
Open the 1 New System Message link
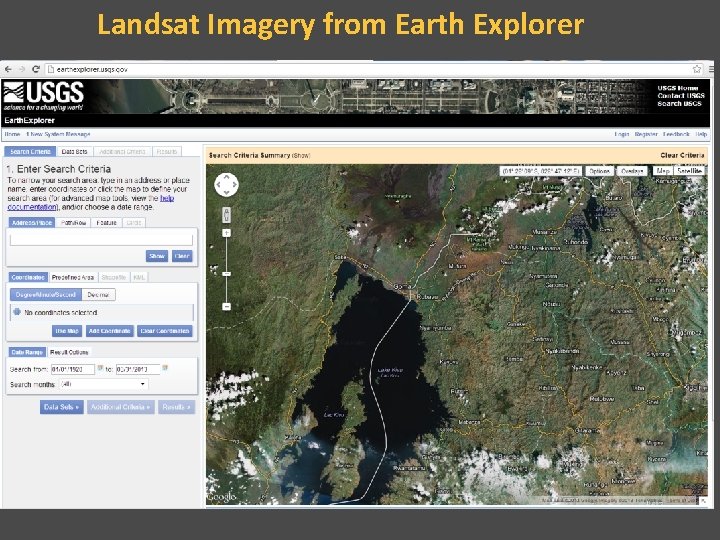(x=58, y=134)
